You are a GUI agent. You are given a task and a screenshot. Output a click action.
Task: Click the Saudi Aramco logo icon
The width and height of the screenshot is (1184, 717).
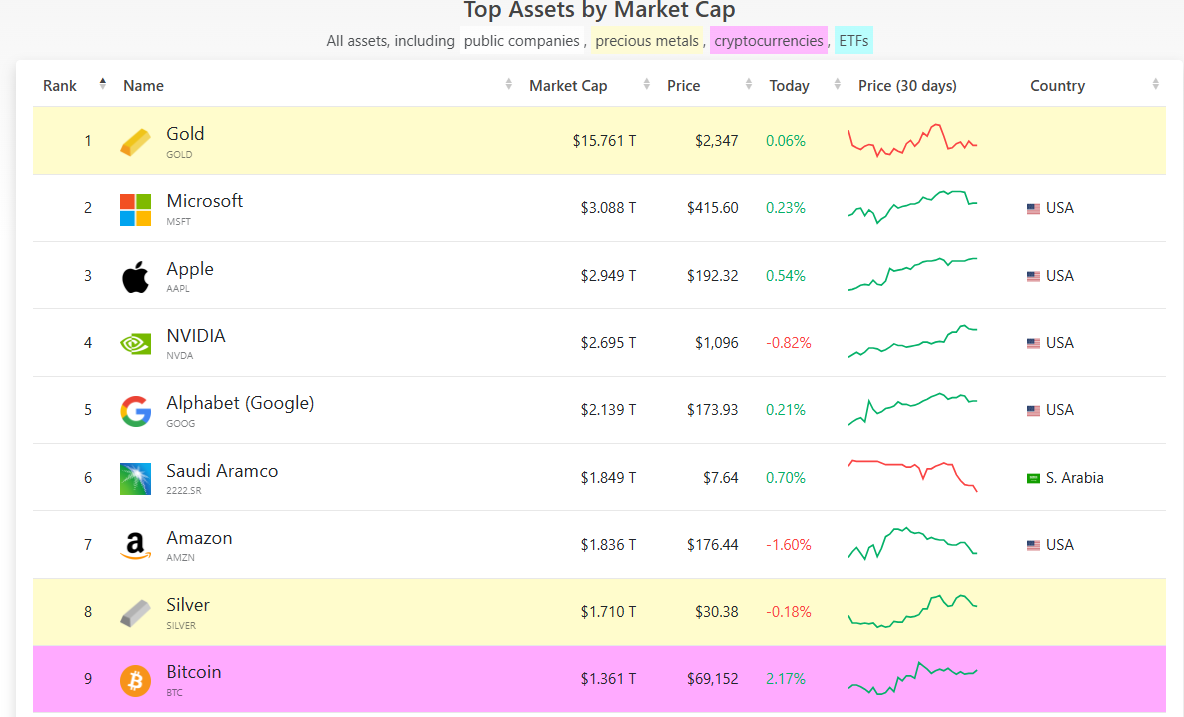point(135,479)
